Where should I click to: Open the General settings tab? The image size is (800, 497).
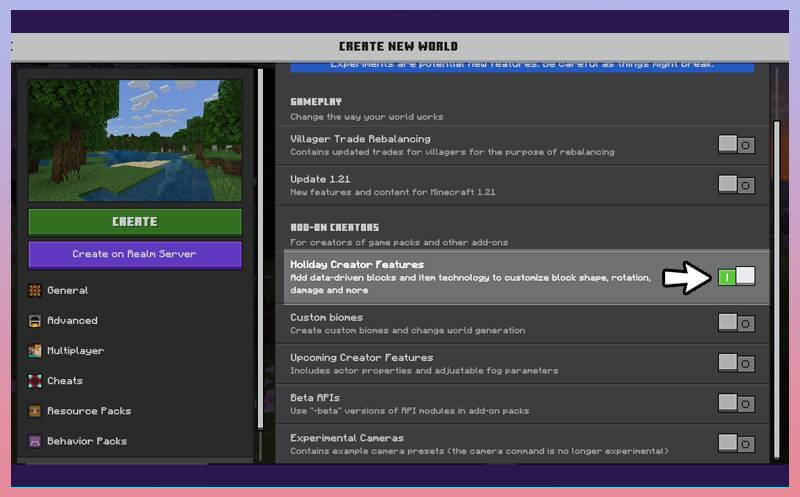click(68, 291)
